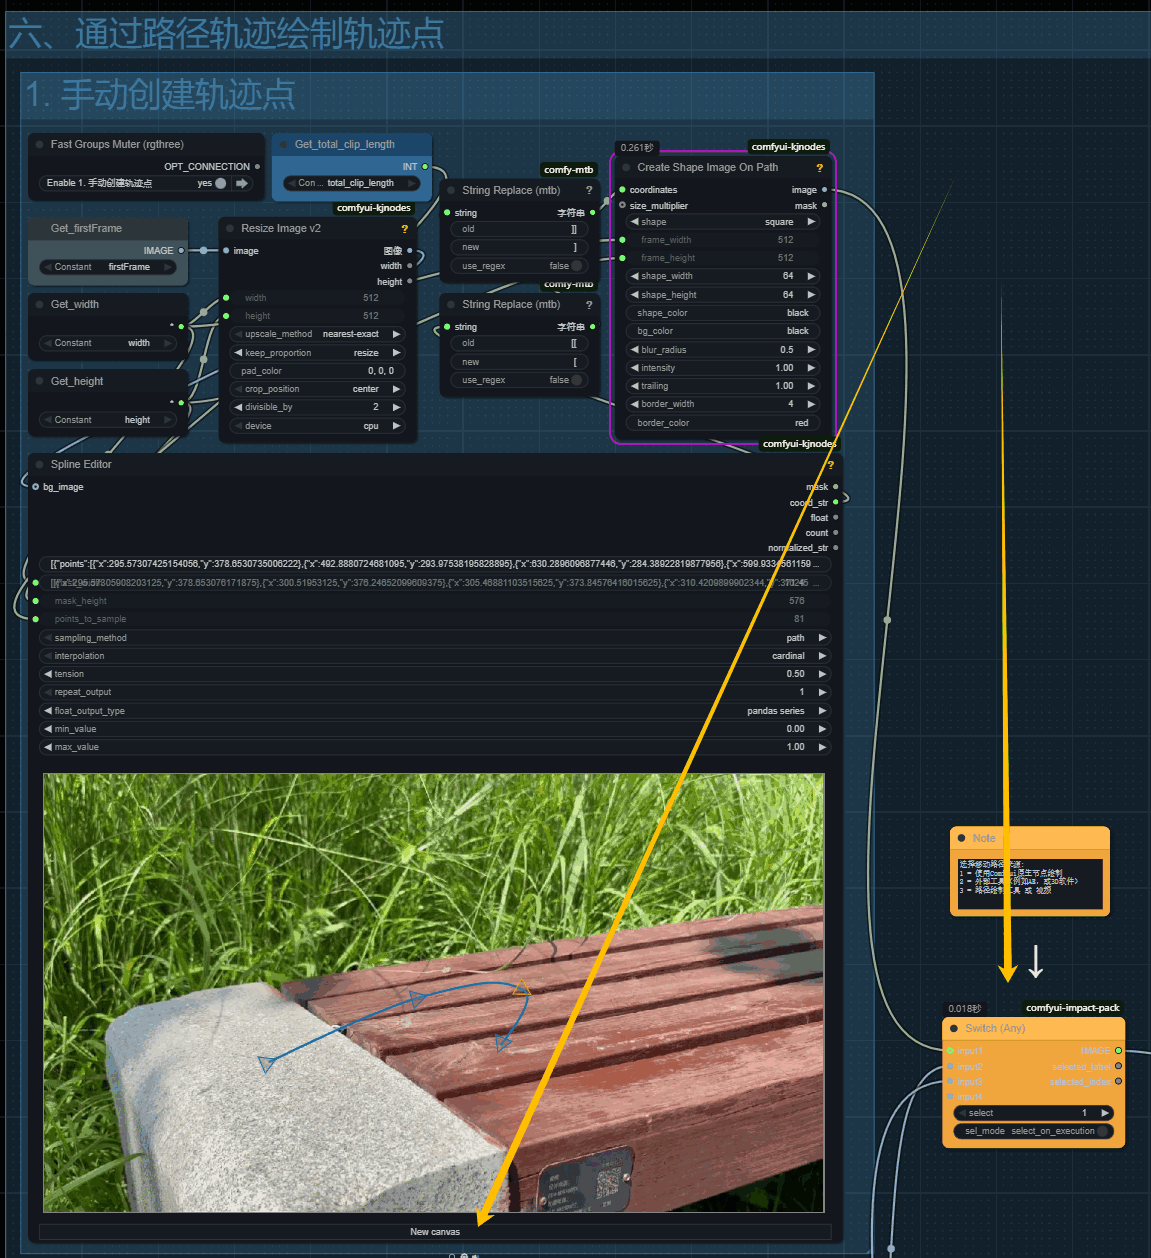Toggle use_regex on the upper String Replace node
The image size is (1151, 1258).
[576, 266]
